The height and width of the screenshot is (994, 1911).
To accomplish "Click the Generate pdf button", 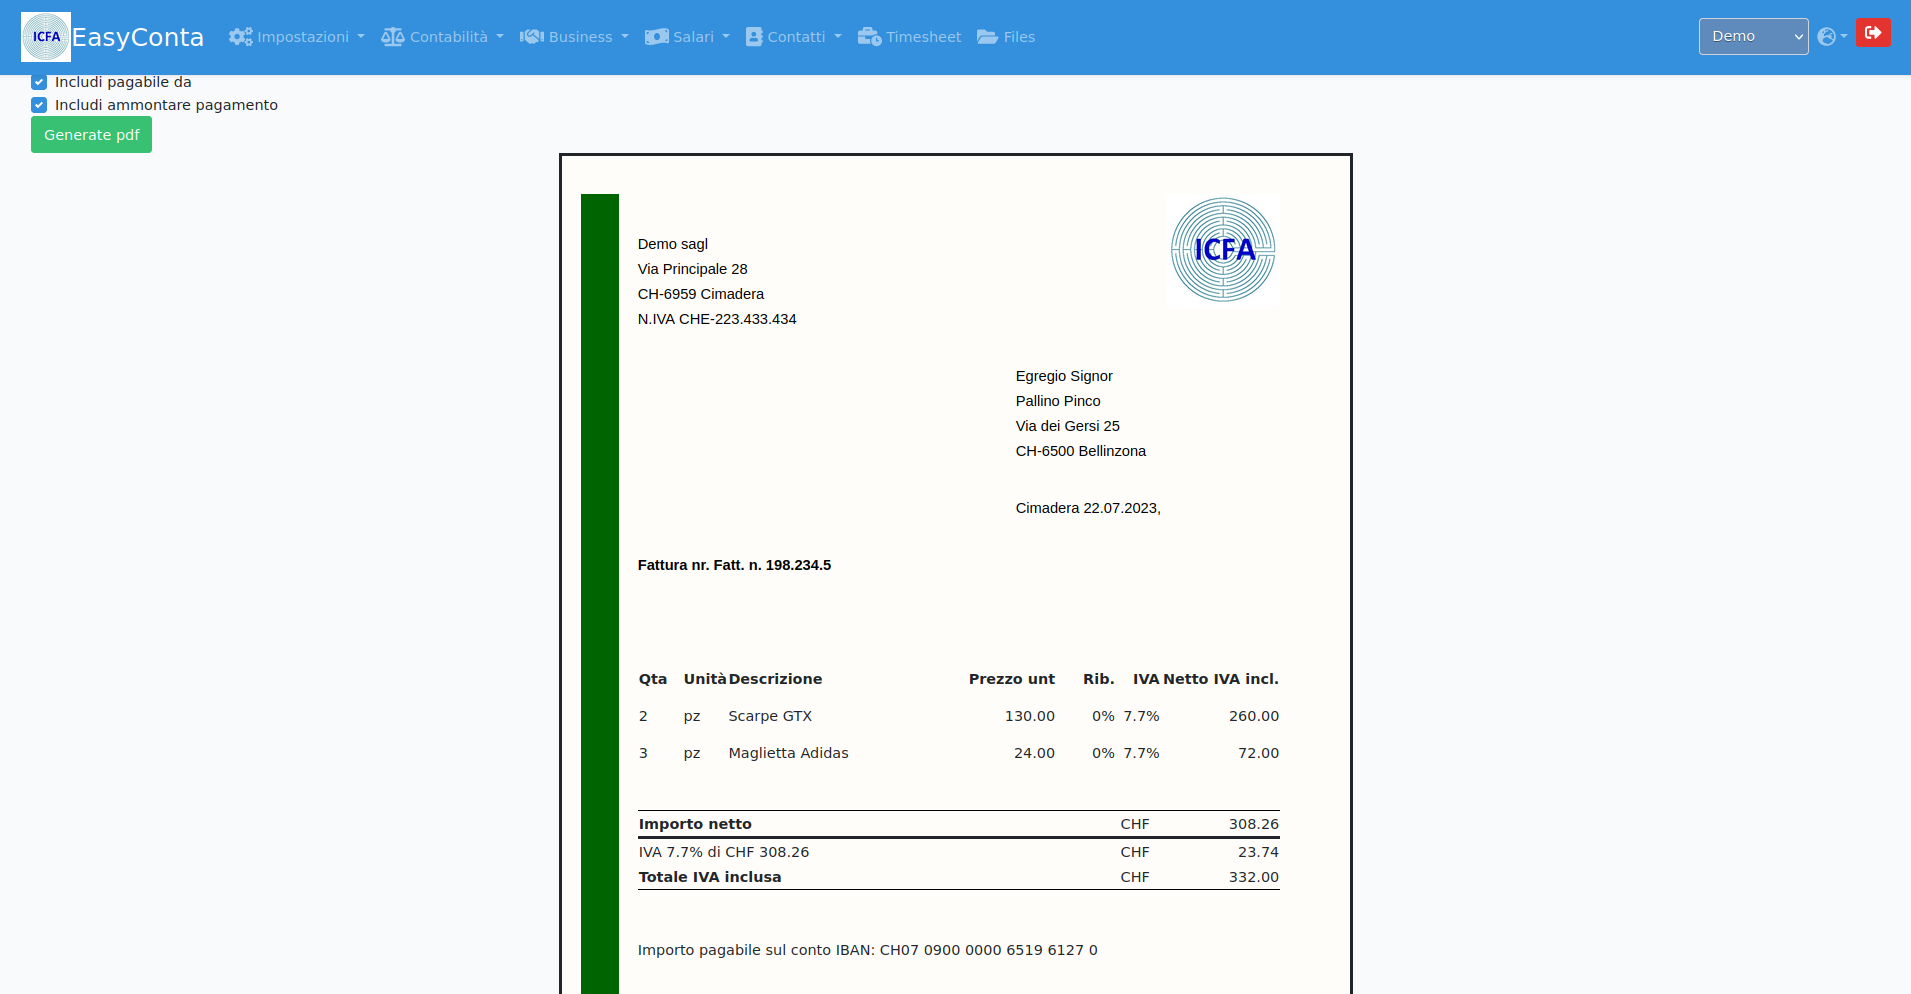I will [x=91, y=135].
